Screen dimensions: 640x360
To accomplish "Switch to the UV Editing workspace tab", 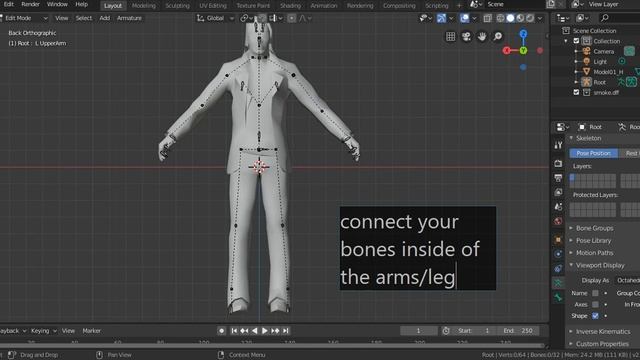I will coord(213,6).
